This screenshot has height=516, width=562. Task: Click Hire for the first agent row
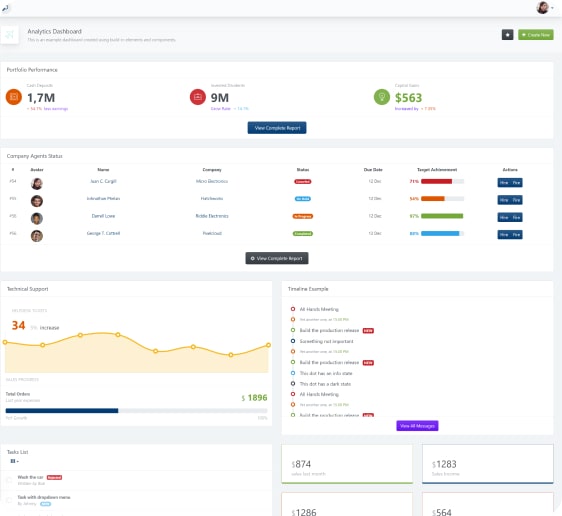504,183
